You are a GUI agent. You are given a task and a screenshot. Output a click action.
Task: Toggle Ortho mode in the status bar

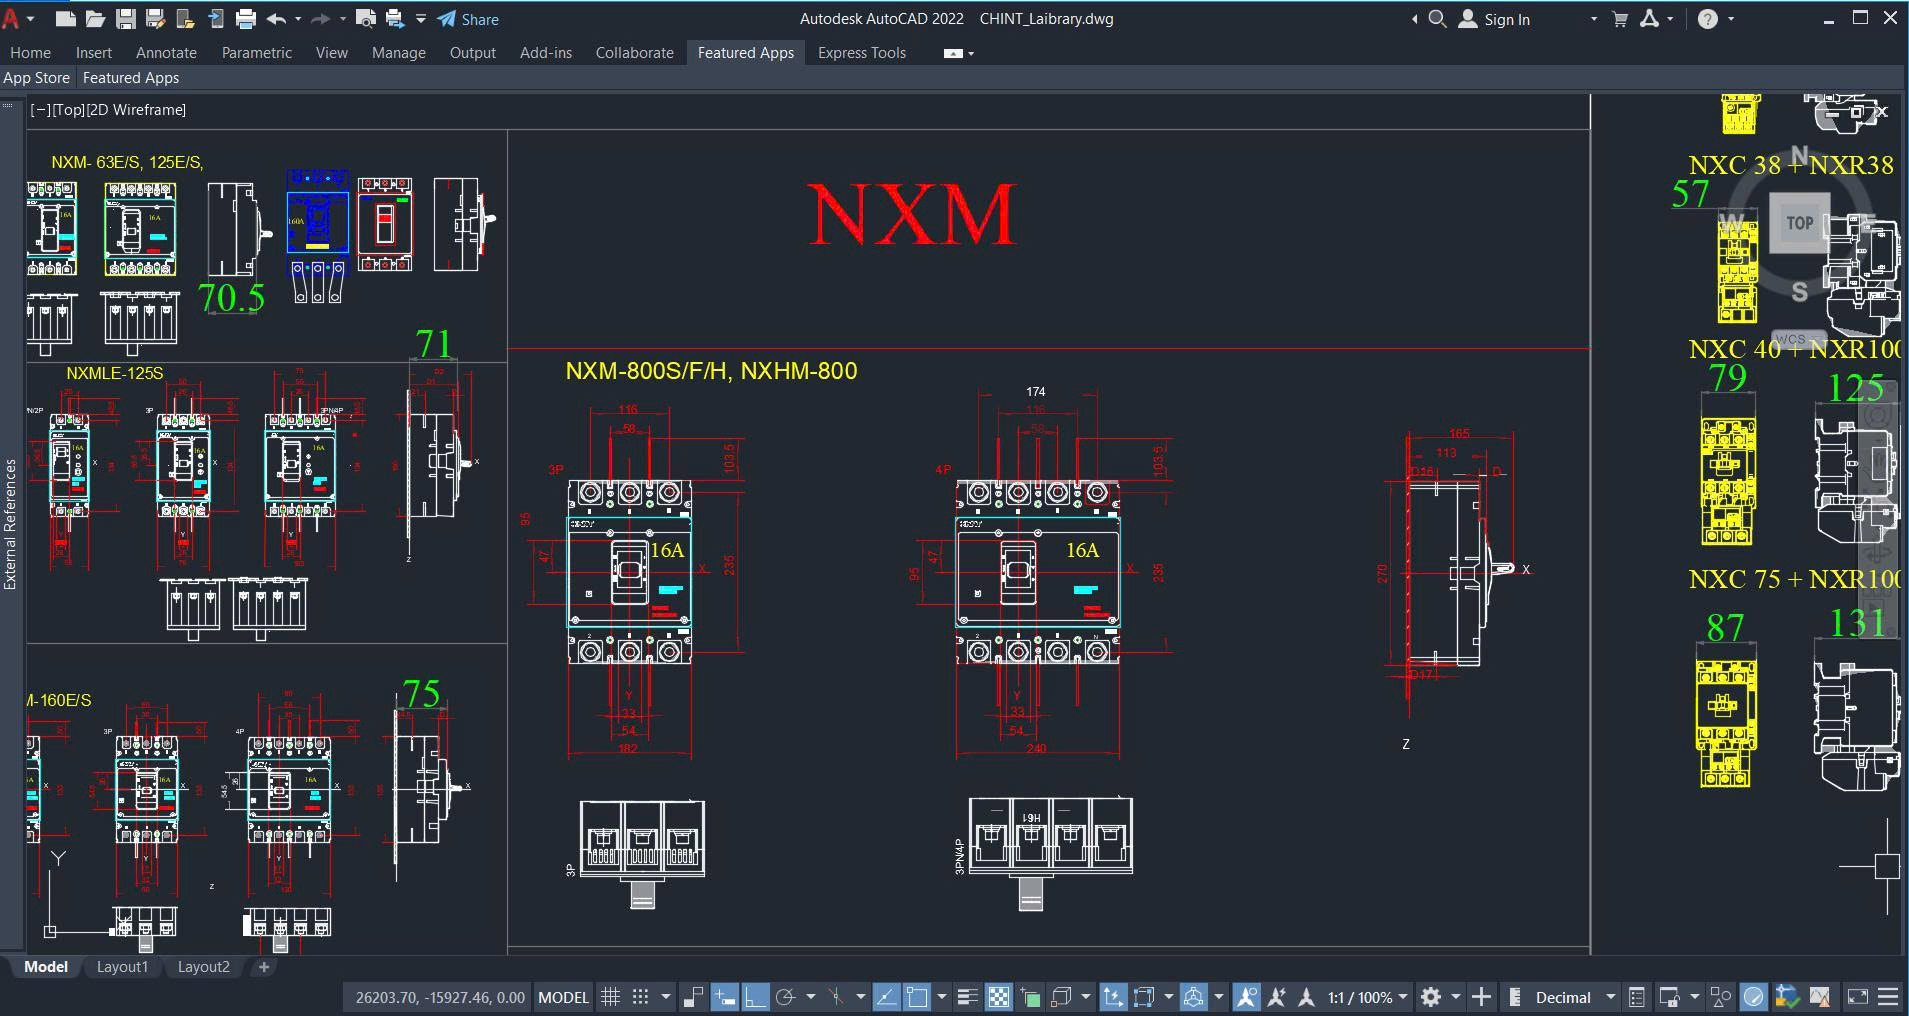[x=755, y=997]
